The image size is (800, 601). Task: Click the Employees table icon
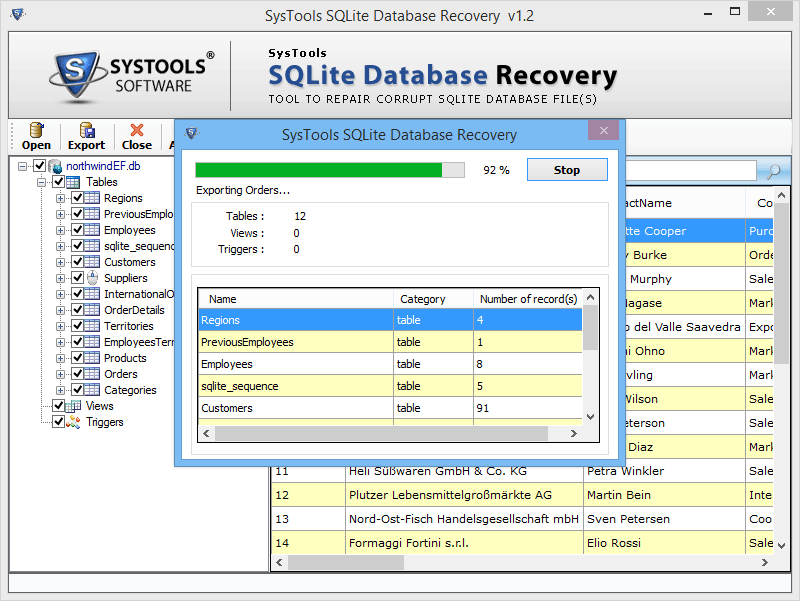point(92,230)
